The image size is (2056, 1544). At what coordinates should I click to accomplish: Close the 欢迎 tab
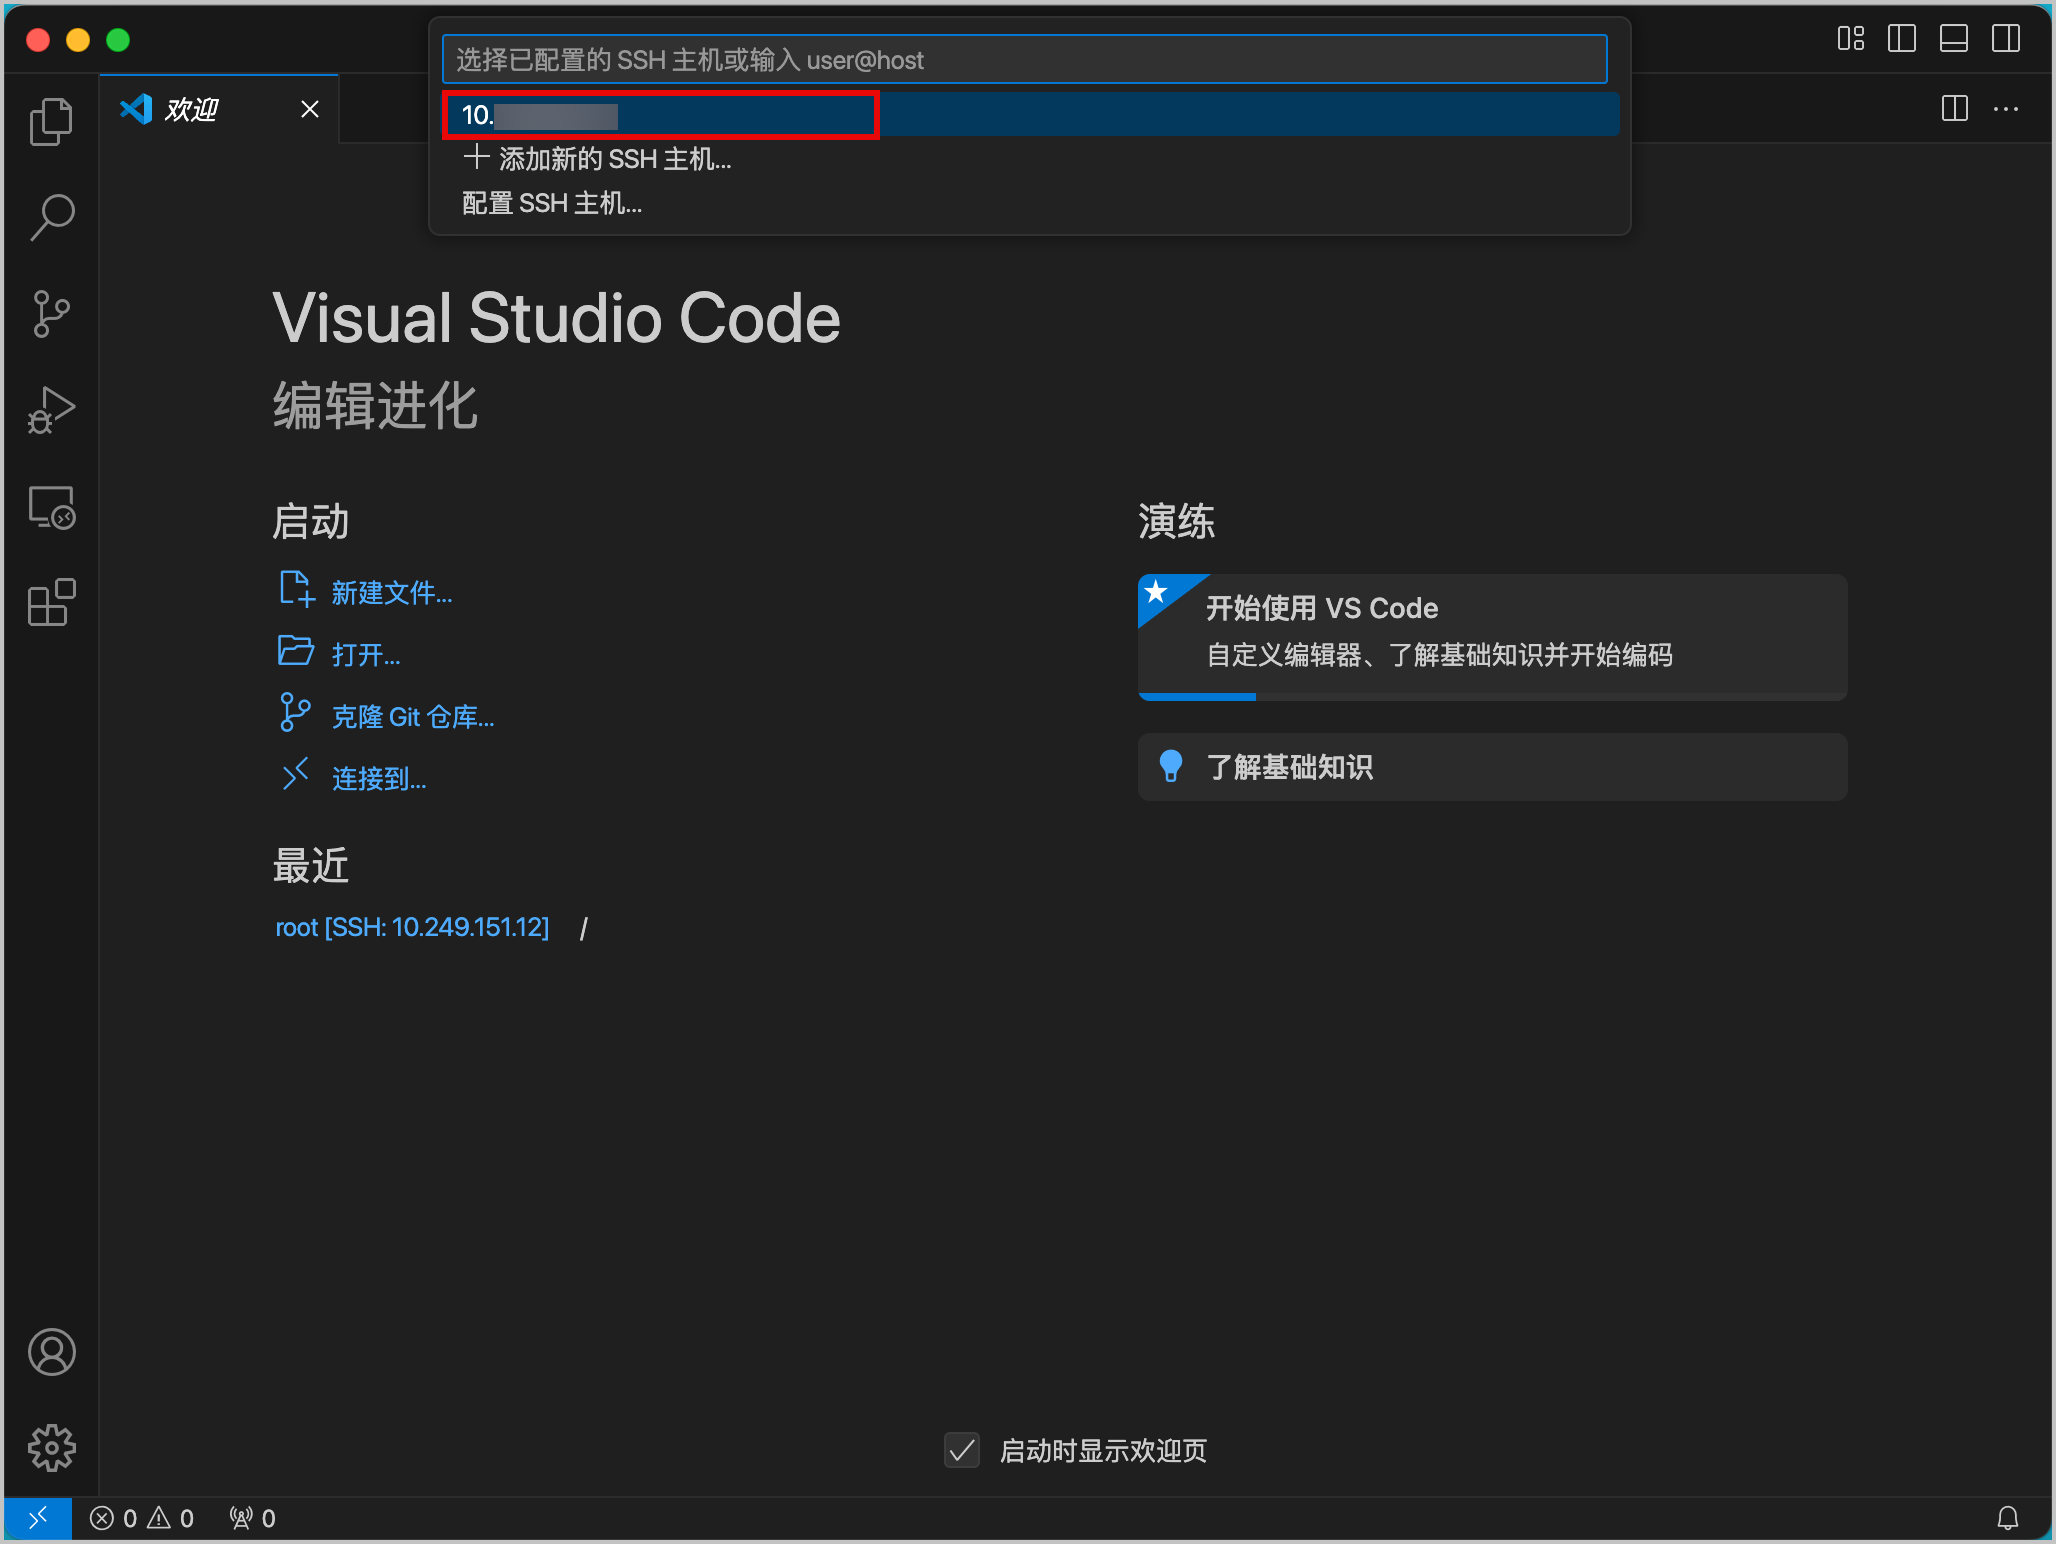tap(310, 109)
